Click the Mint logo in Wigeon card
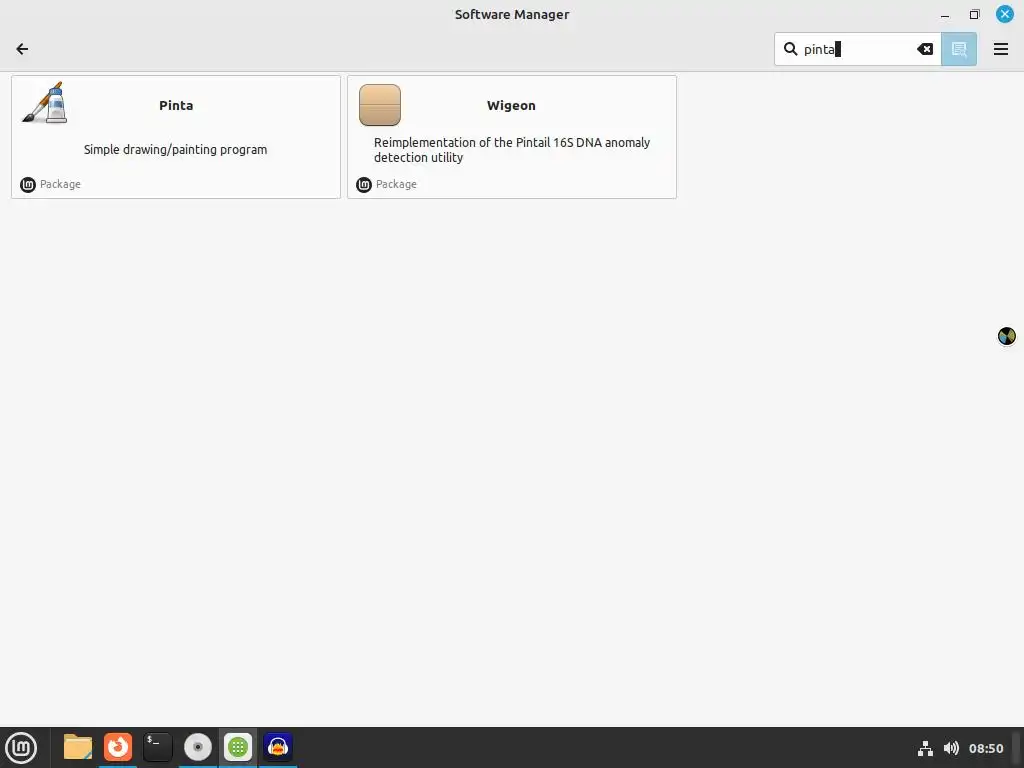This screenshot has height=768, width=1024. [x=364, y=185]
